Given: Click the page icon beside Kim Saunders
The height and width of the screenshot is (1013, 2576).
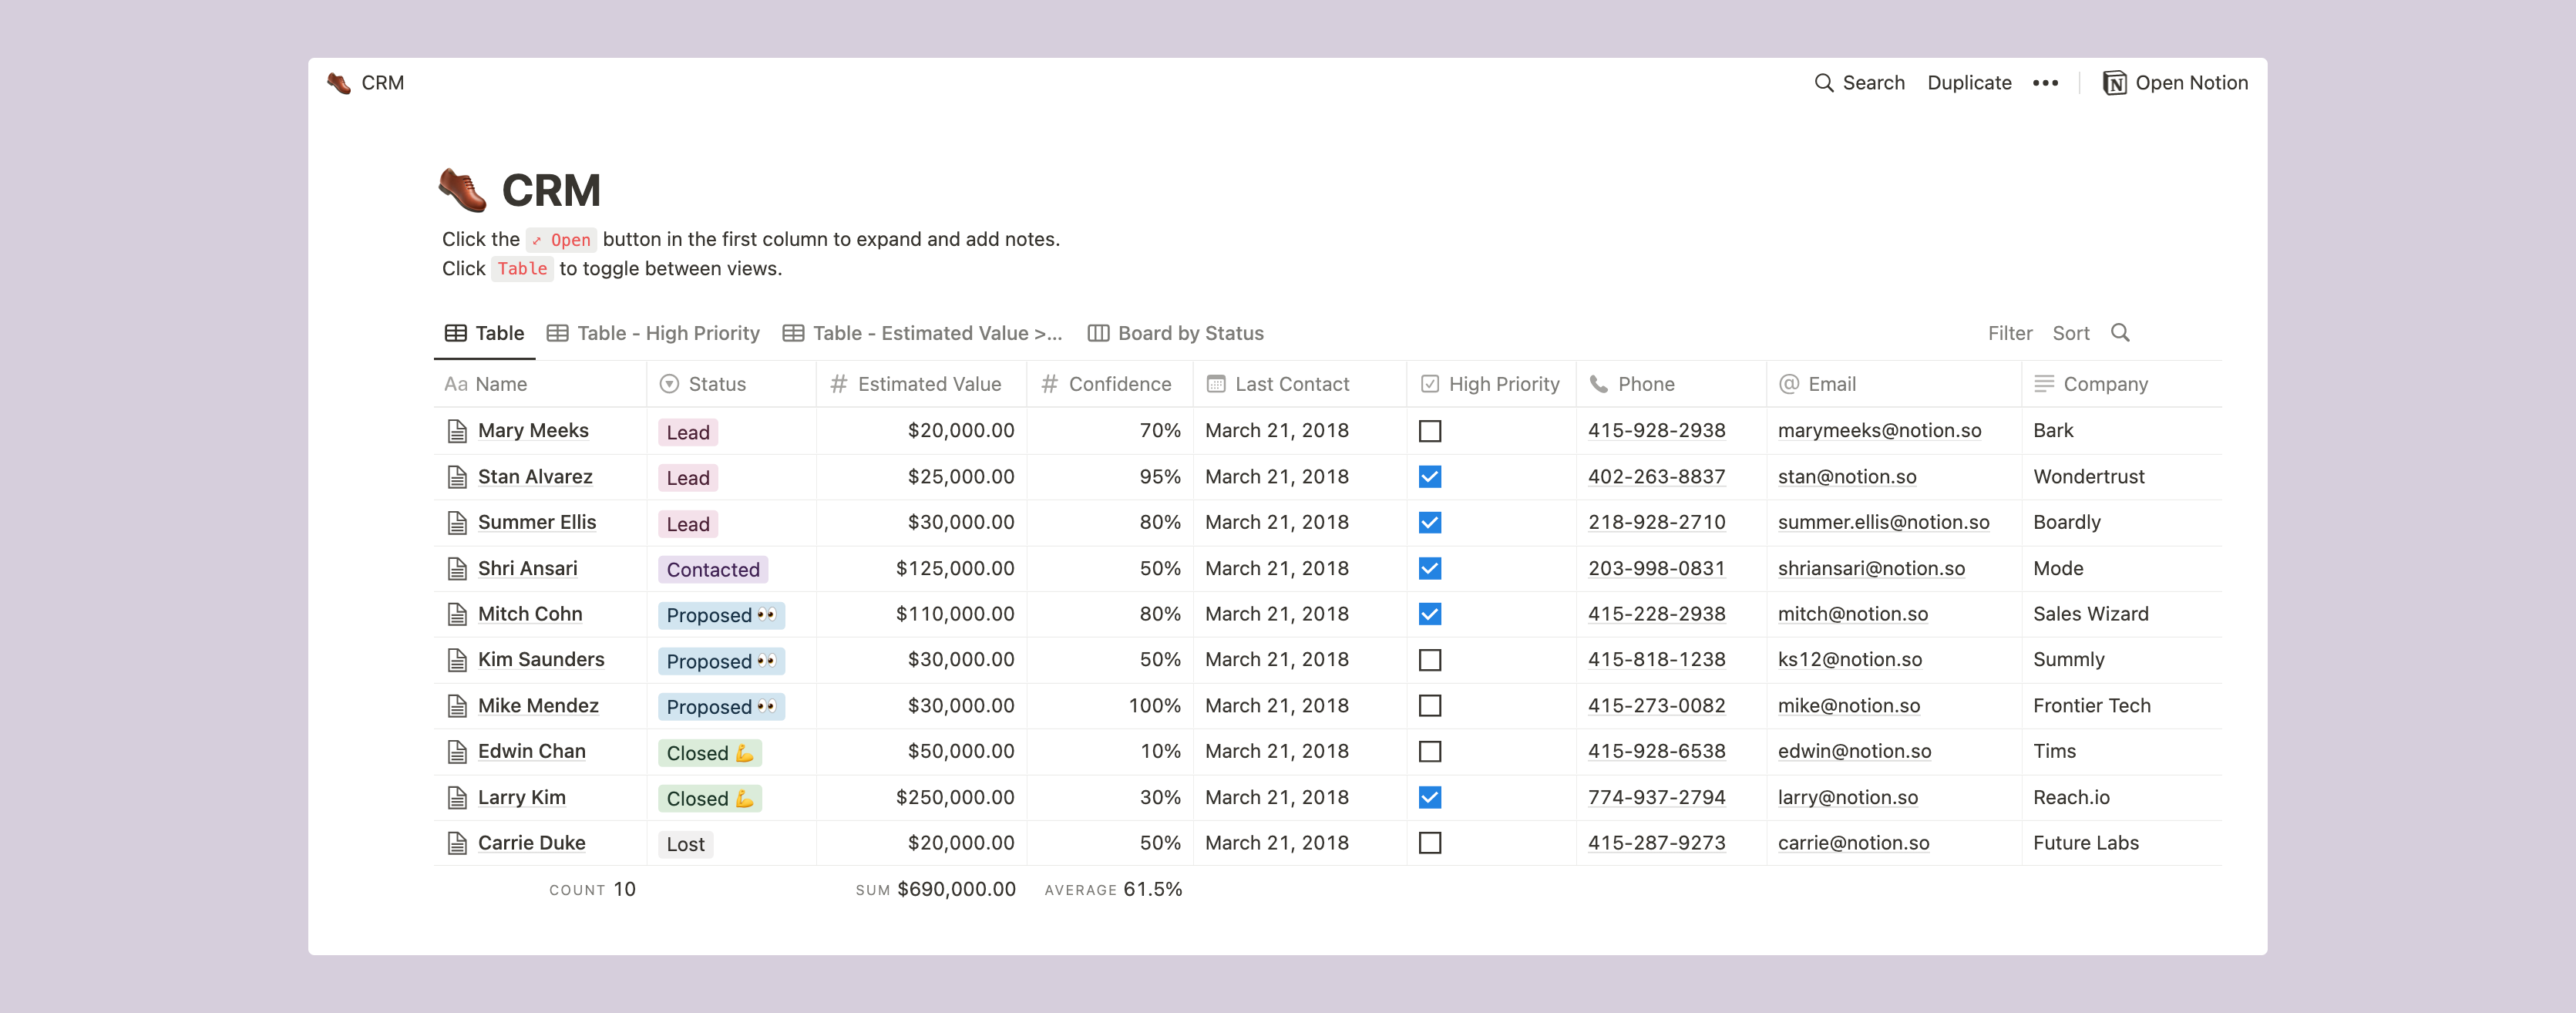Looking at the screenshot, I should point(457,660).
